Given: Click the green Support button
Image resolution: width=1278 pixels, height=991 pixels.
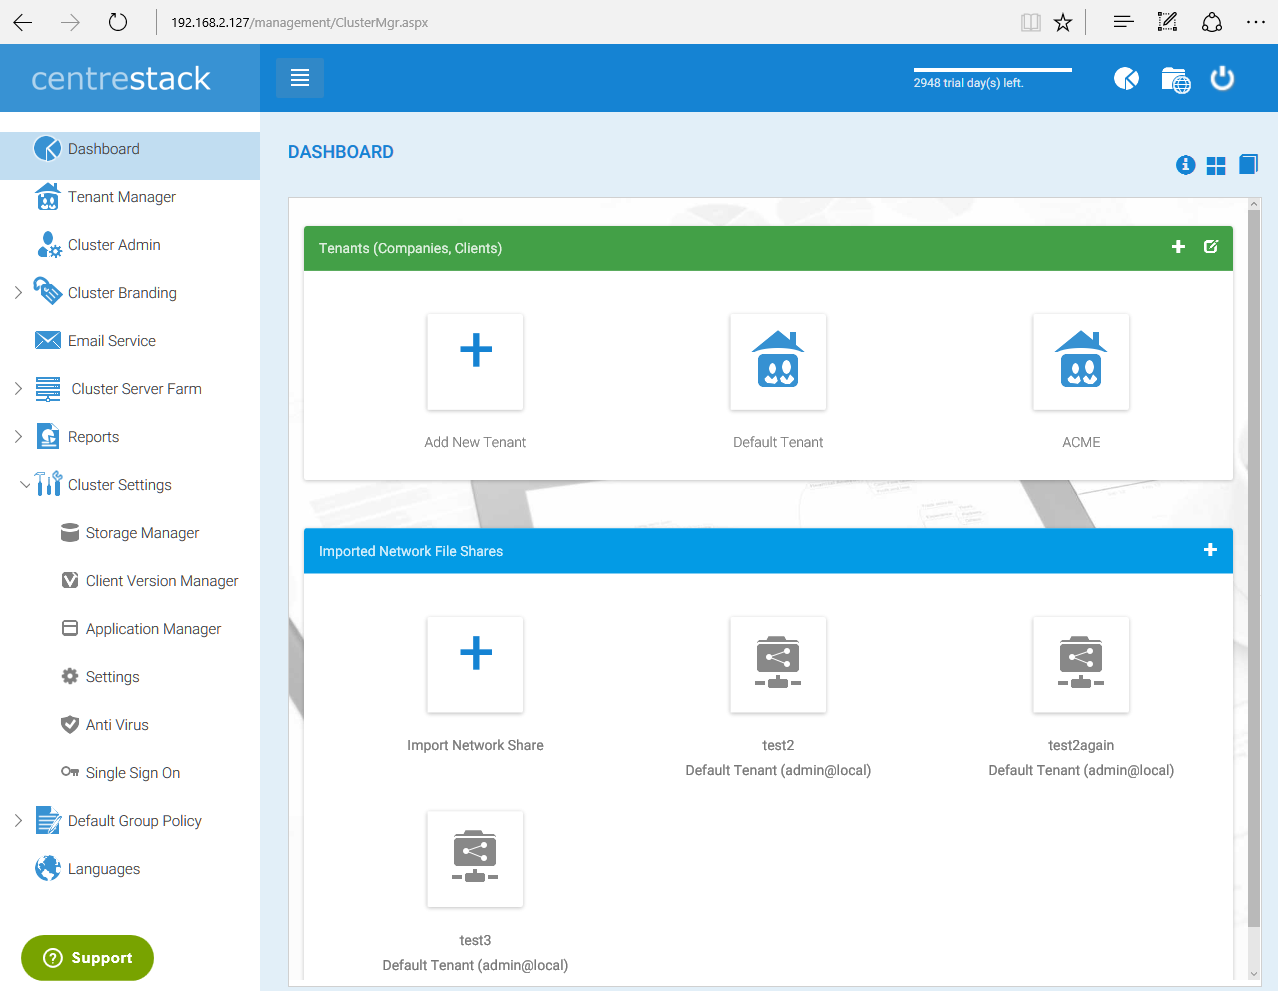Looking at the screenshot, I should [88, 958].
